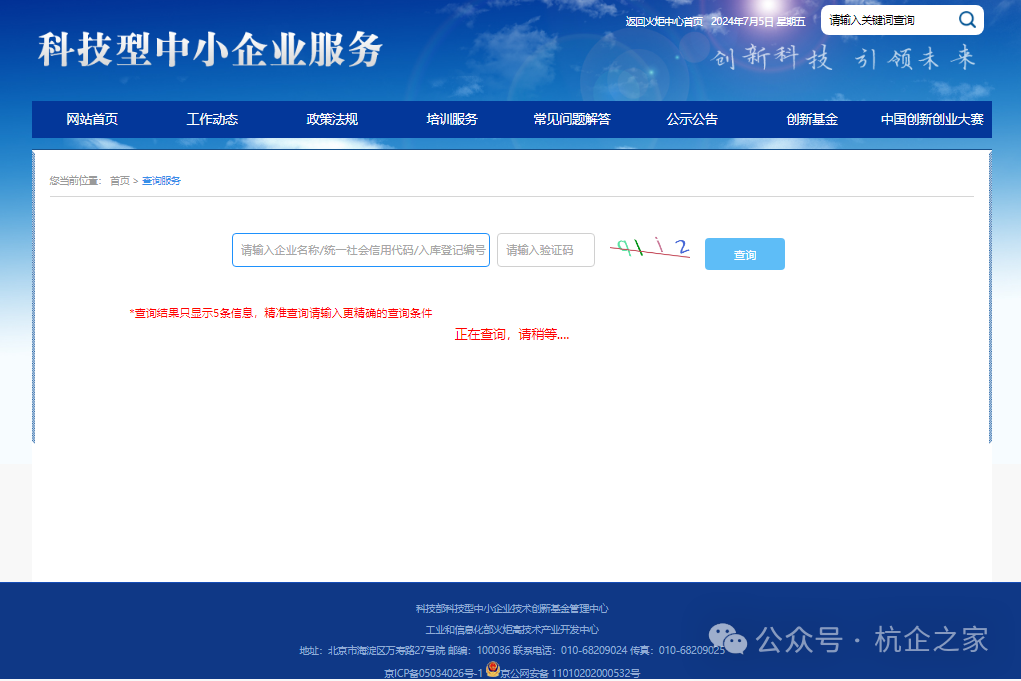
Task: Open the 网站首页 navigation menu item
Action: [91, 119]
